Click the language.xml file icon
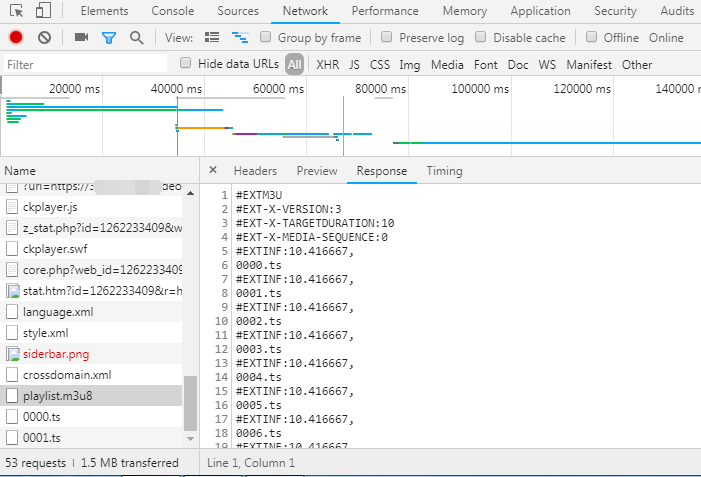Screen dimensions: 701x477 pyautogui.click(x=12, y=312)
